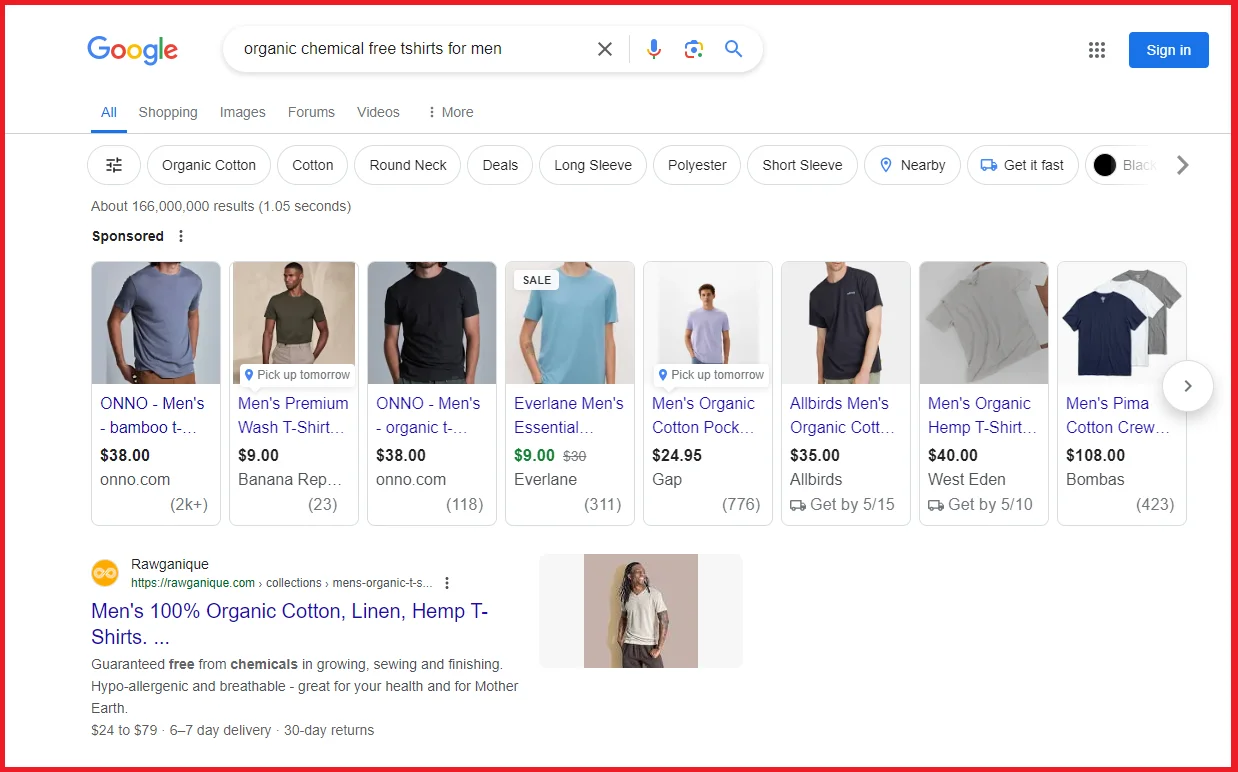1238x772 pixels.
Task: Switch to the Forums tab
Action: pyautogui.click(x=311, y=112)
